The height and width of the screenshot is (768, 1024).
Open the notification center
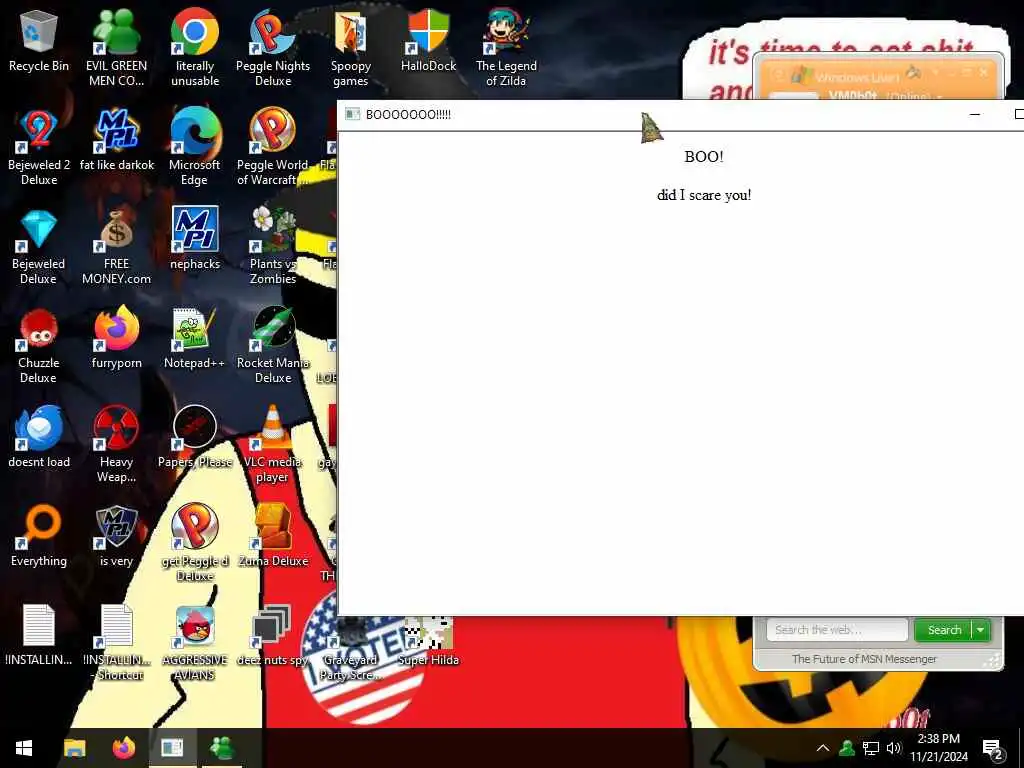pos(993,748)
